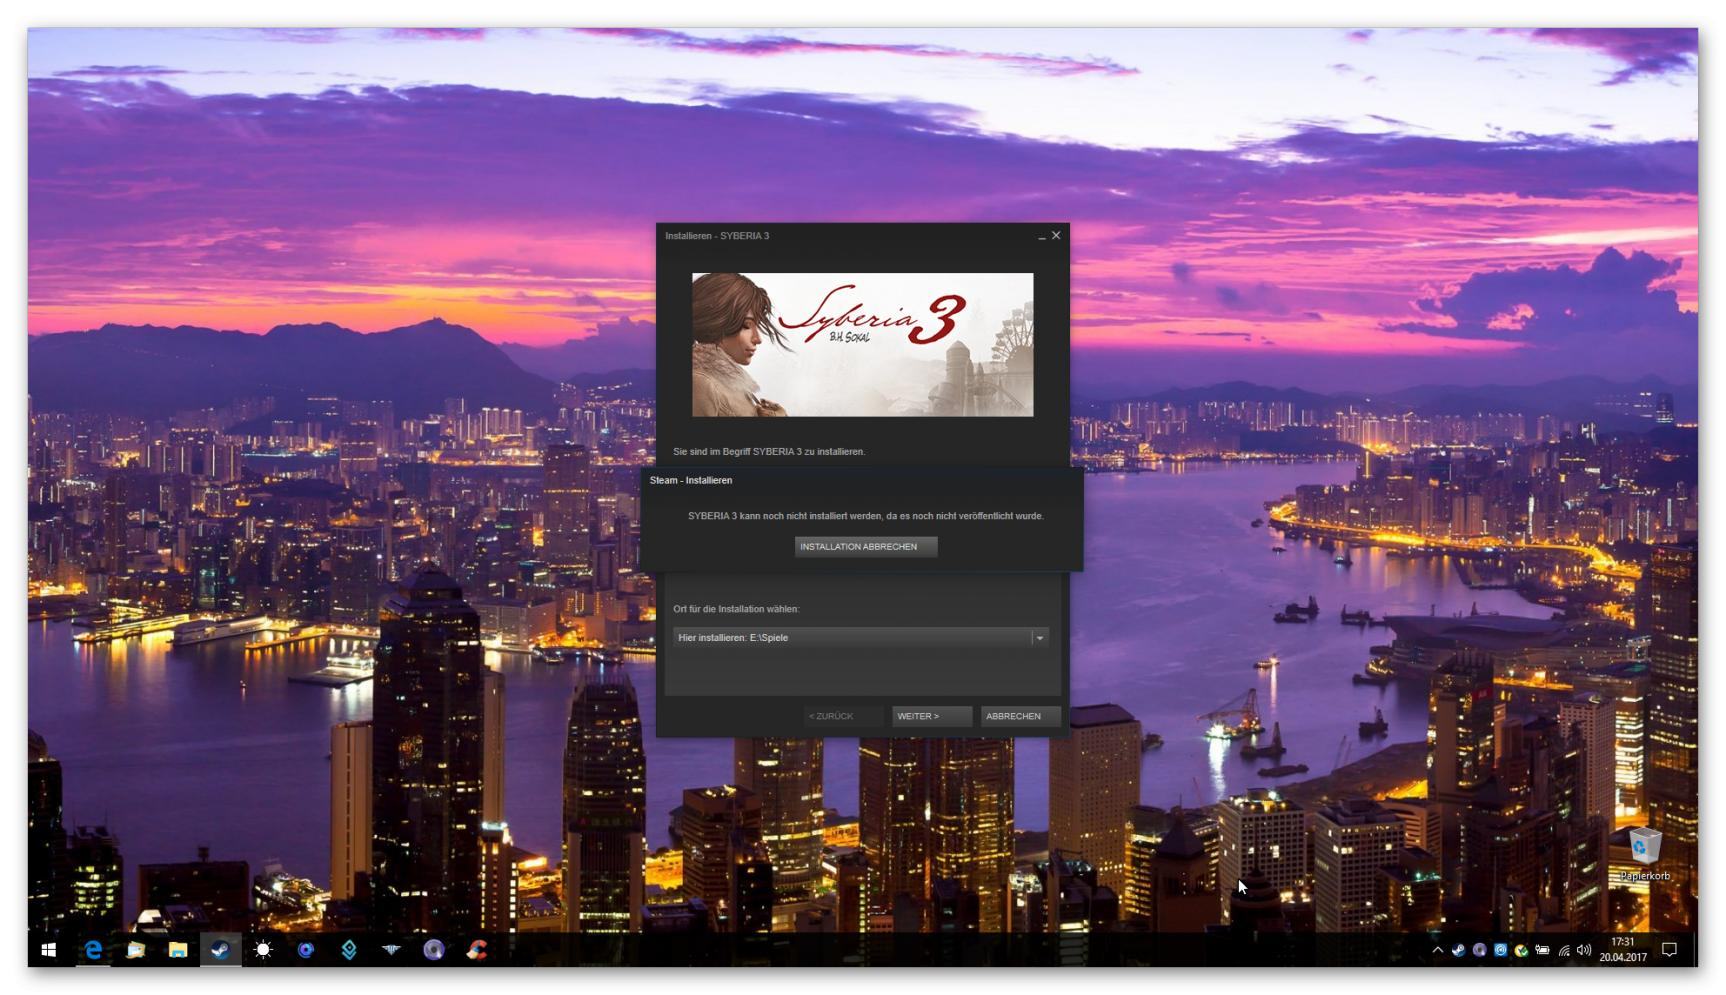Open the photo folder app next to Edge

click(x=136, y=950)
